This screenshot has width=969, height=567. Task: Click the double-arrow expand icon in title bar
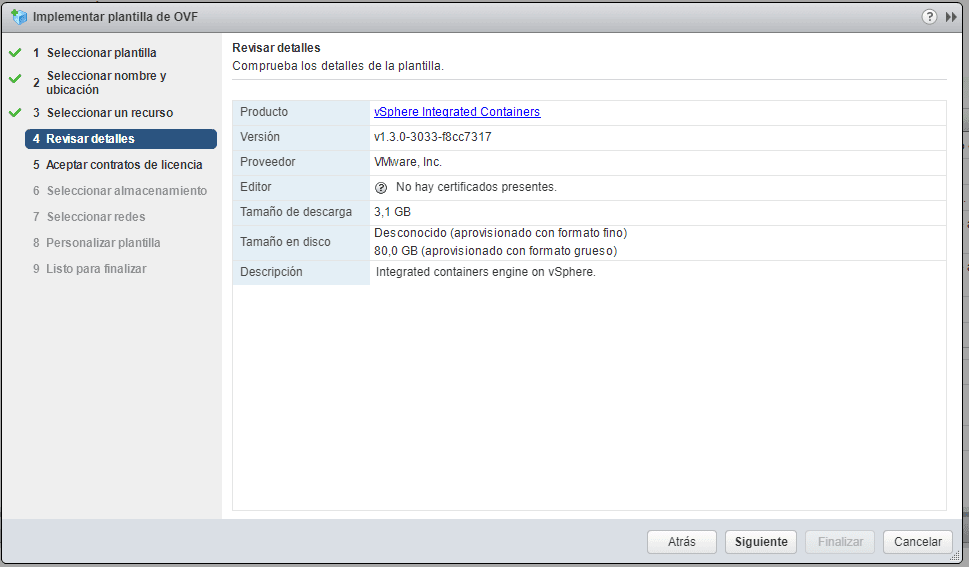pos(951,17)
